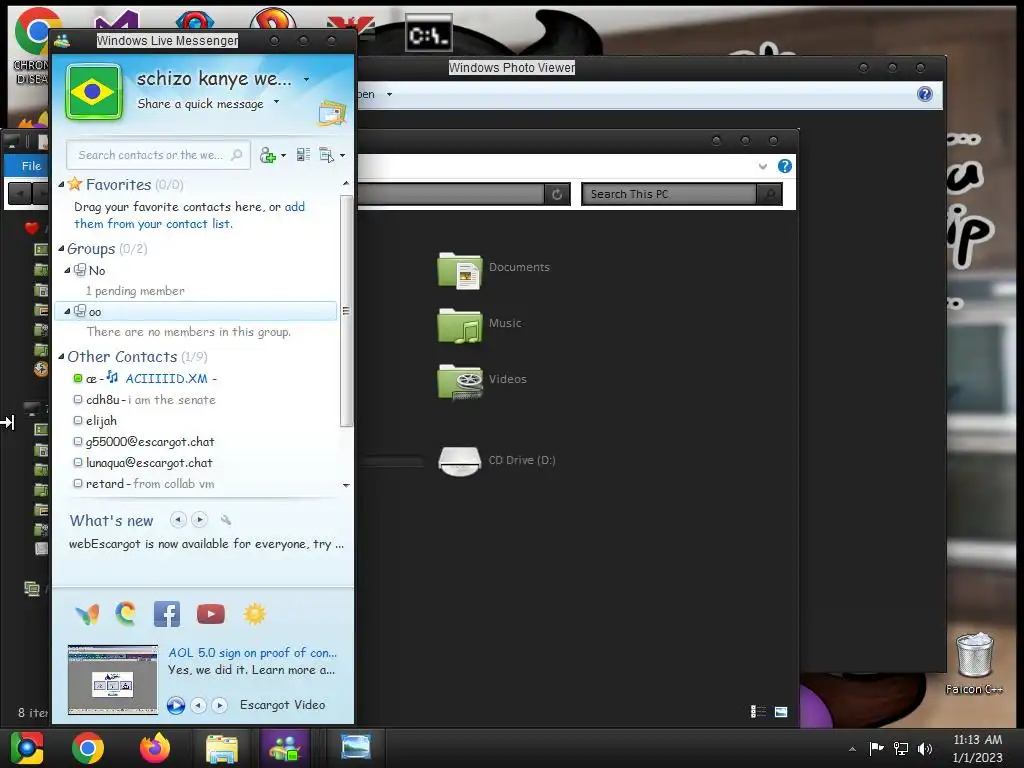Collapse the No group
The image size is (1024, 768).
67,270
